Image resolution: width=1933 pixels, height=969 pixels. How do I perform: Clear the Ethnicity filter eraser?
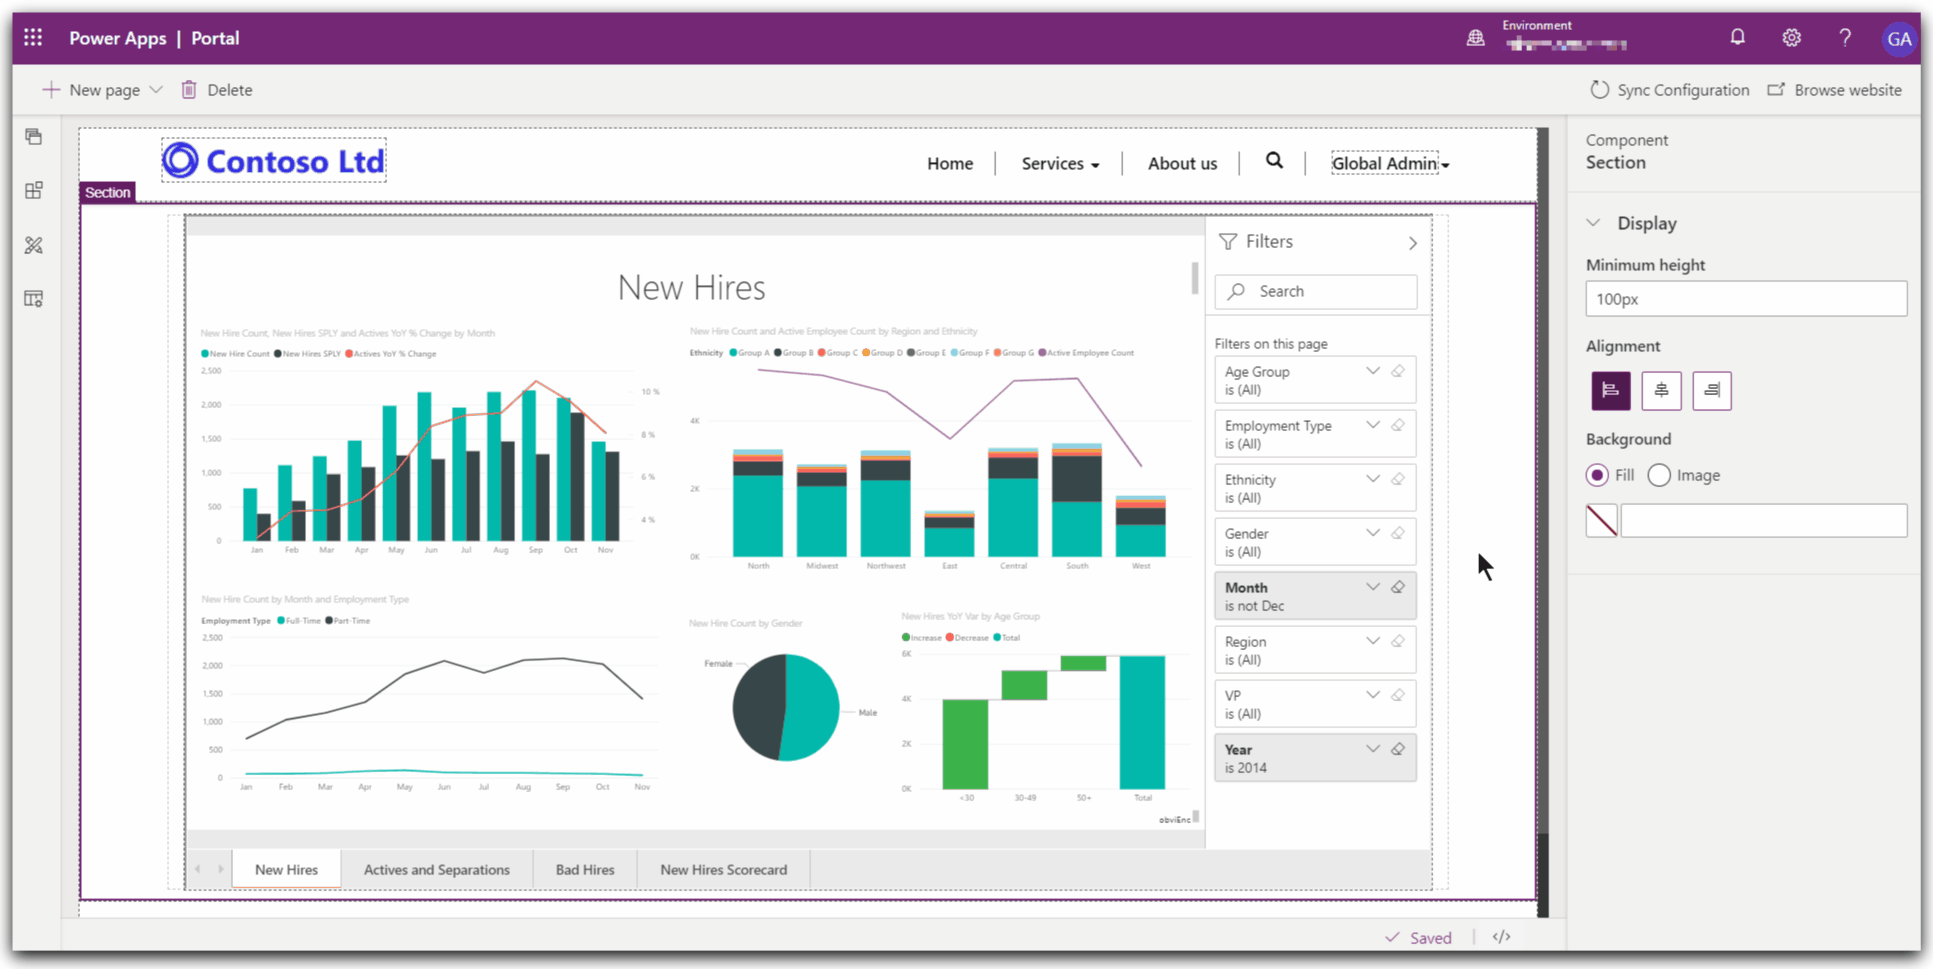1398,479
